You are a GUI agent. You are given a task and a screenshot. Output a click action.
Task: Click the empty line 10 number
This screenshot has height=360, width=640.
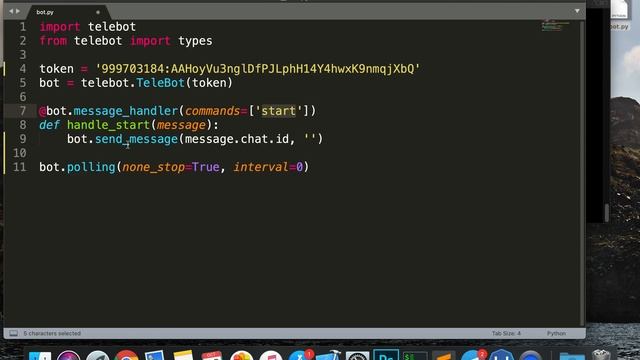click(20, 153)
